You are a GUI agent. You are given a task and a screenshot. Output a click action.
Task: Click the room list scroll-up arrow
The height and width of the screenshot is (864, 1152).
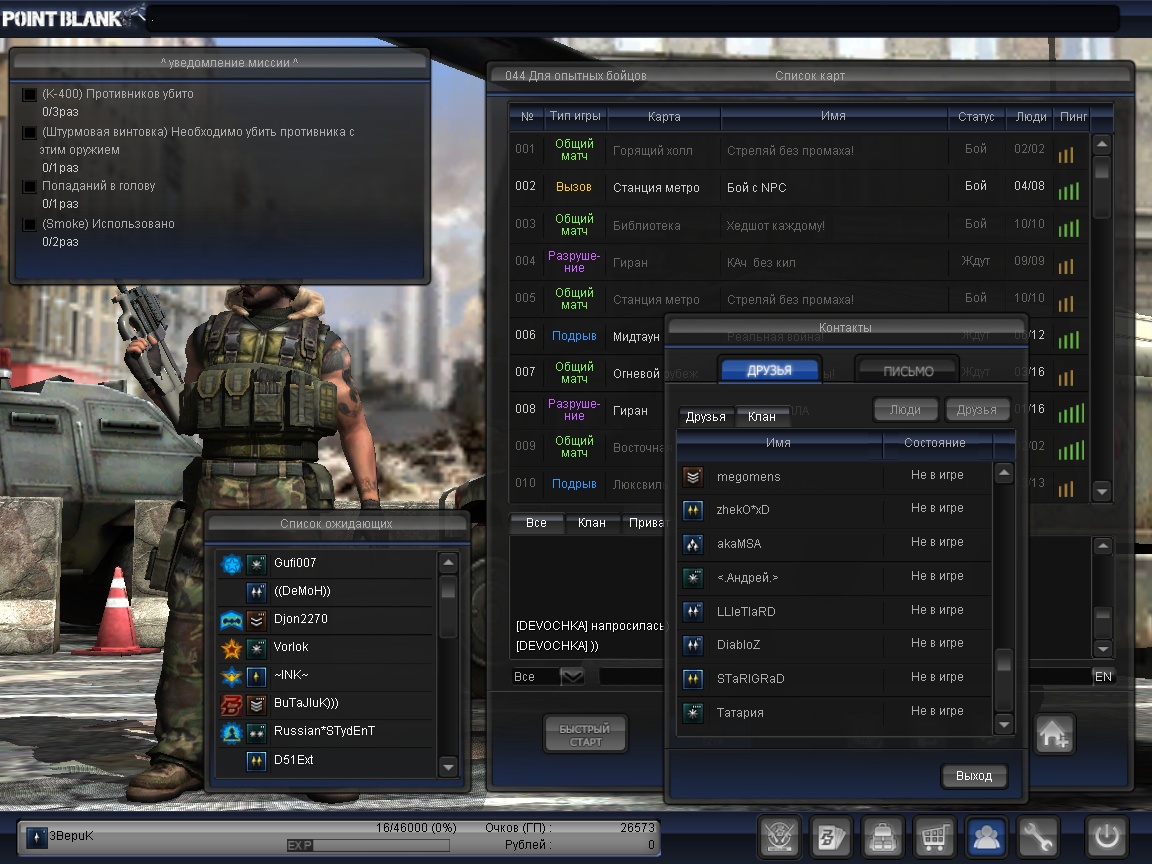1101,144
